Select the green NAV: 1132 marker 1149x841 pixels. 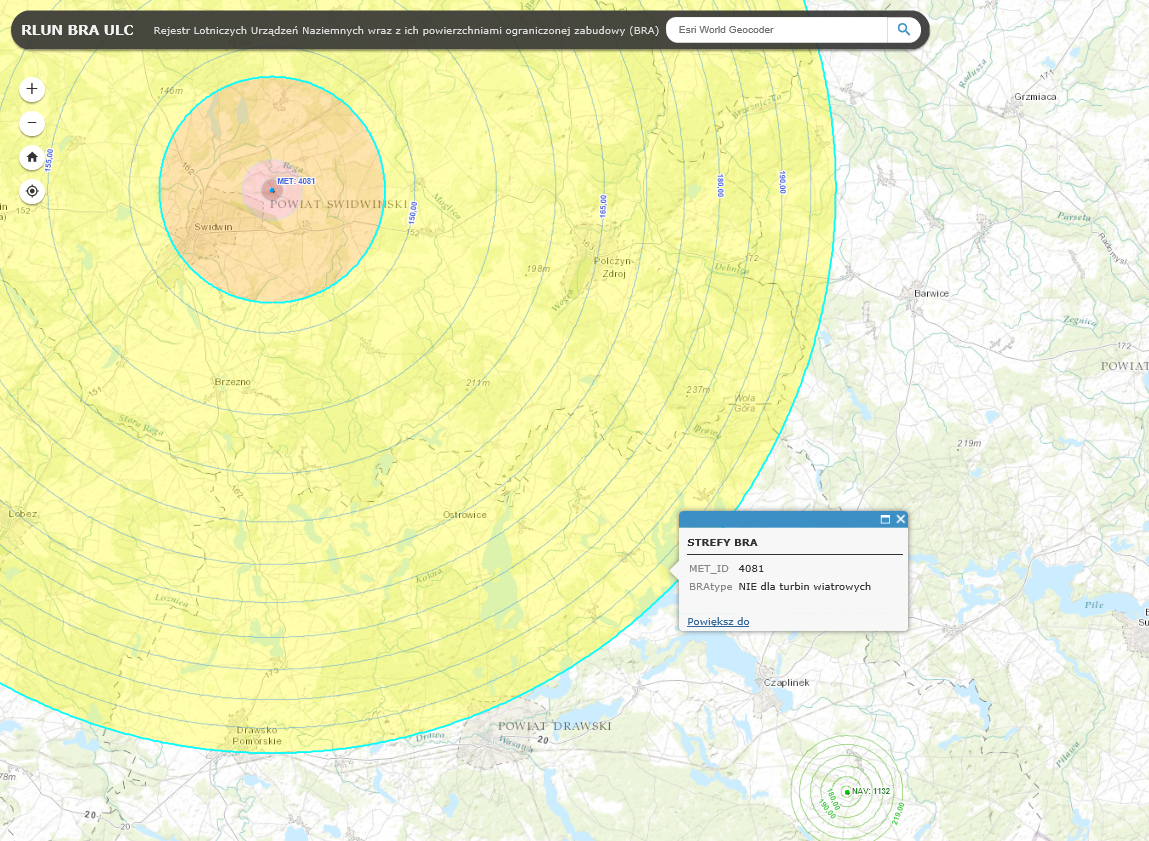[847, 792]
